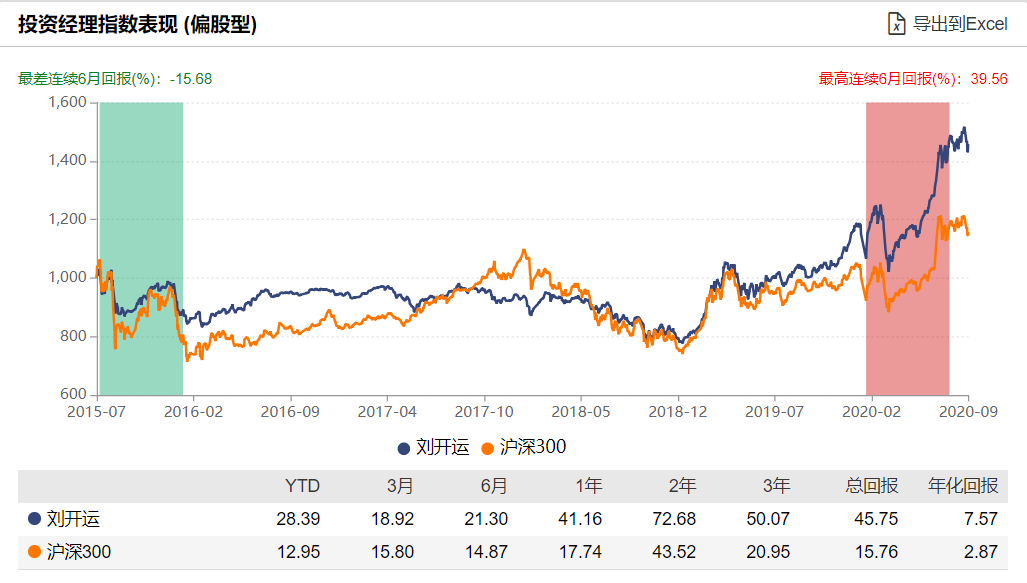Click the 沪深300 2年 value 43.52
Screen dimensions: 1027x583
tap(674, 552)
